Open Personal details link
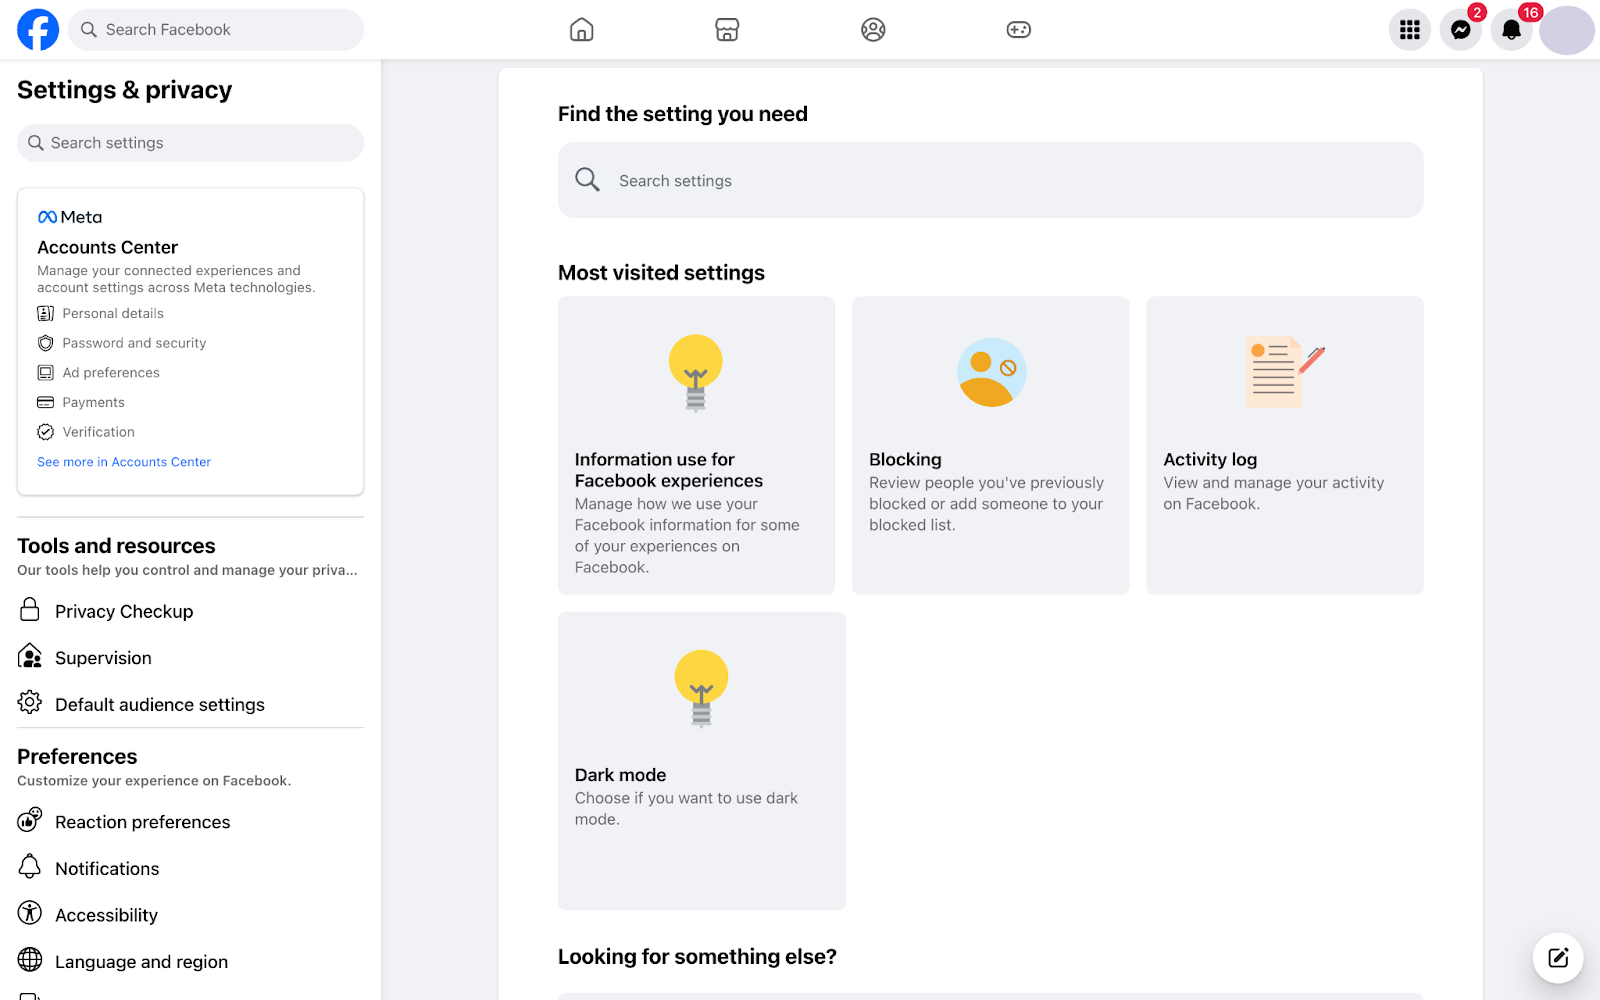Image resolution: width=1600 pixels, height=1000 pixels. coord(113,313)
